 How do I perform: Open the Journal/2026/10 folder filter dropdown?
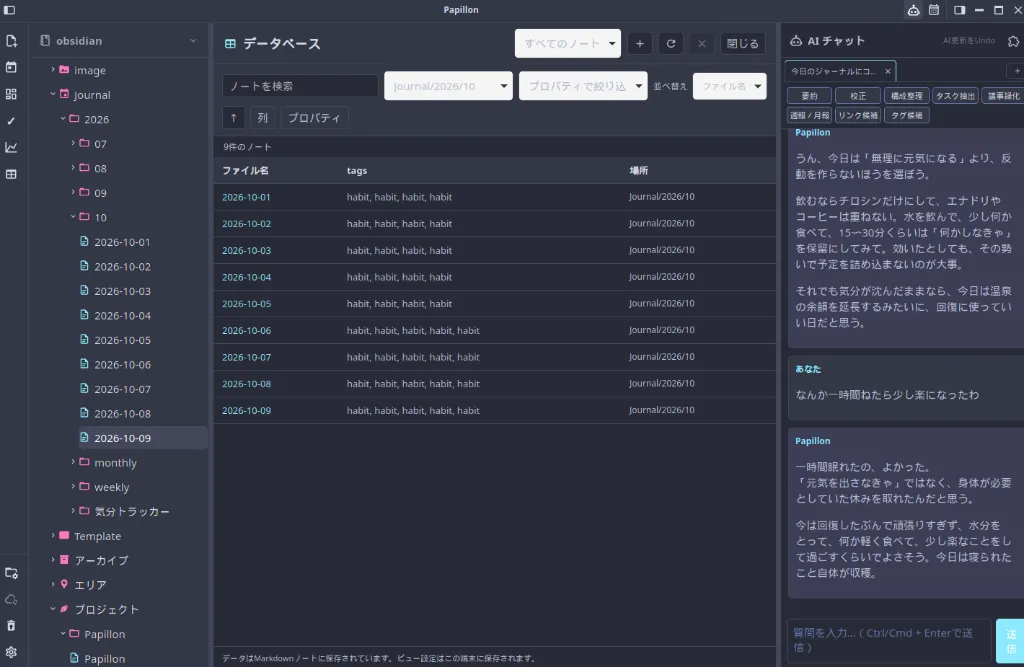(x=449, y=86)
